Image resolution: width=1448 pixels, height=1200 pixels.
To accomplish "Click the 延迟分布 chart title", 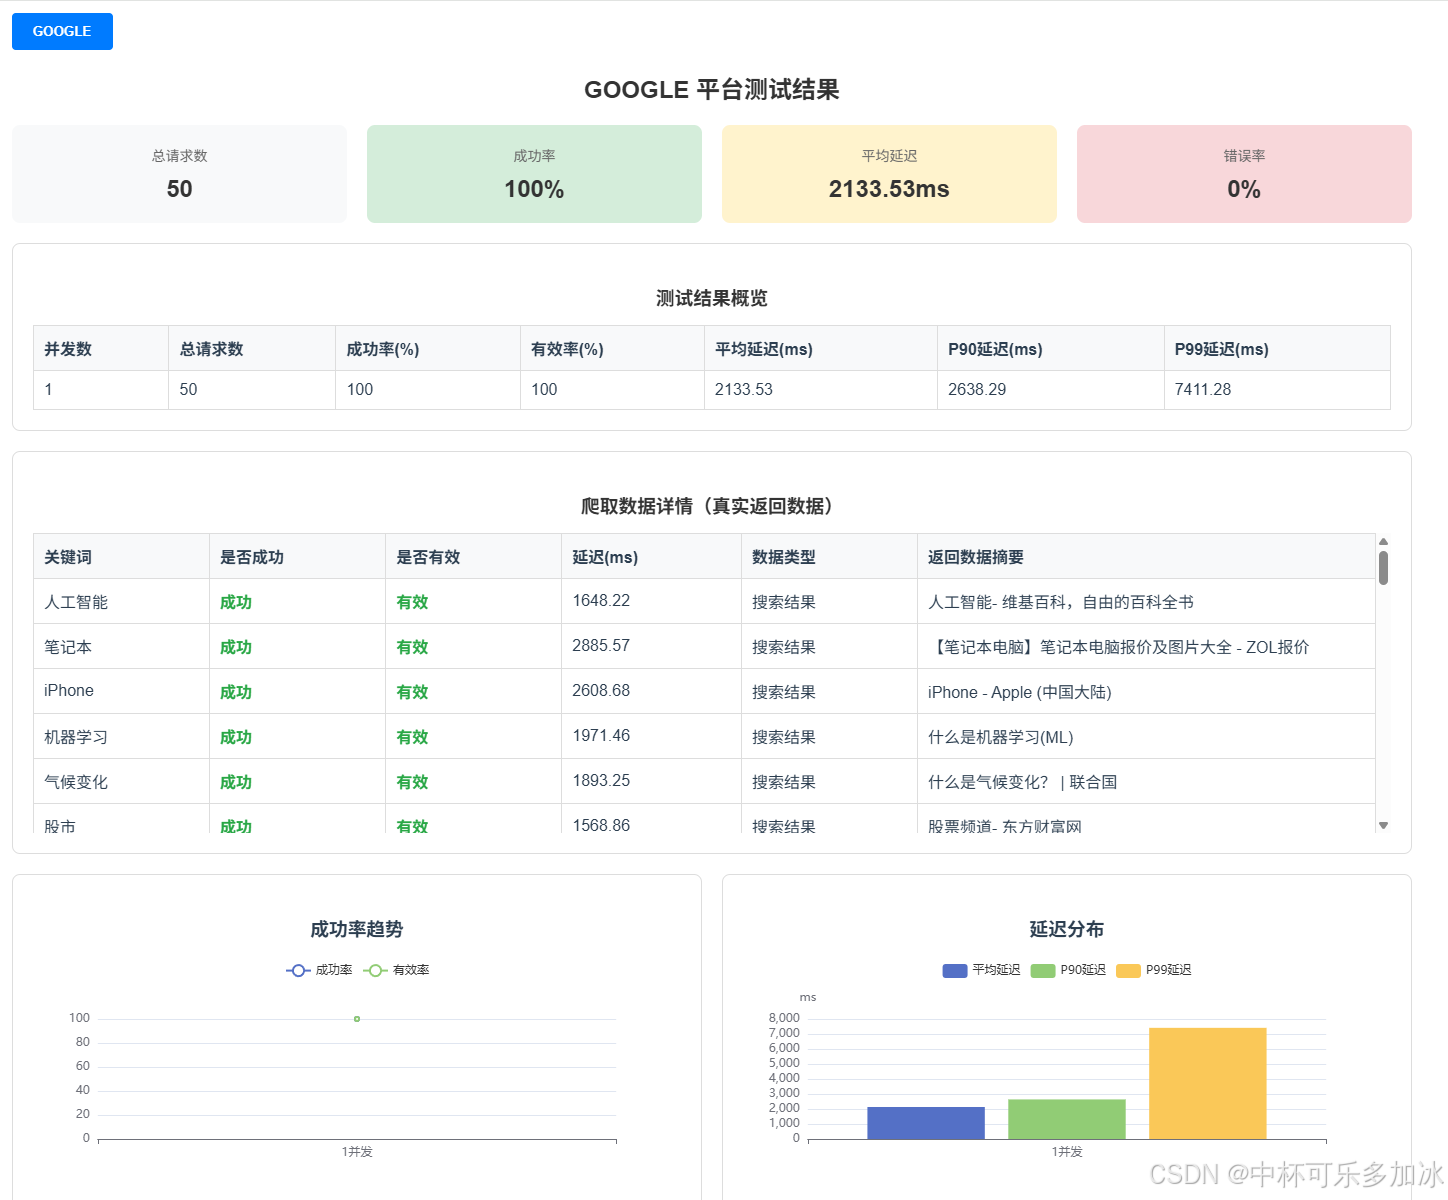I will 1067,929.
